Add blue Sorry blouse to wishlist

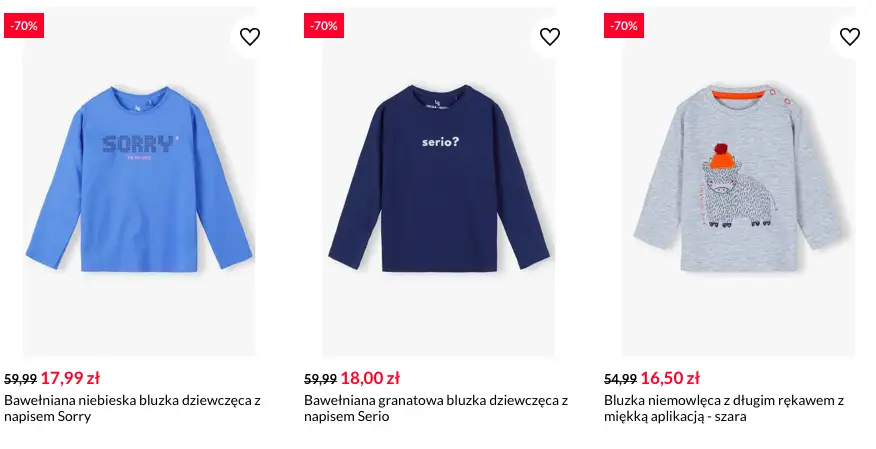[250, 37]
